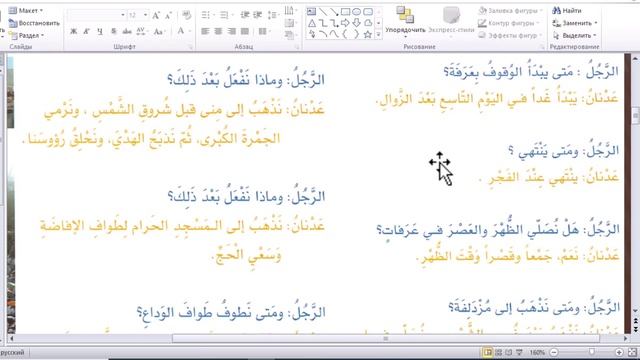This screenshot has height=360, width=640.
Task: Select the rounded rectangle shape
Action: [x=368, y=11]
